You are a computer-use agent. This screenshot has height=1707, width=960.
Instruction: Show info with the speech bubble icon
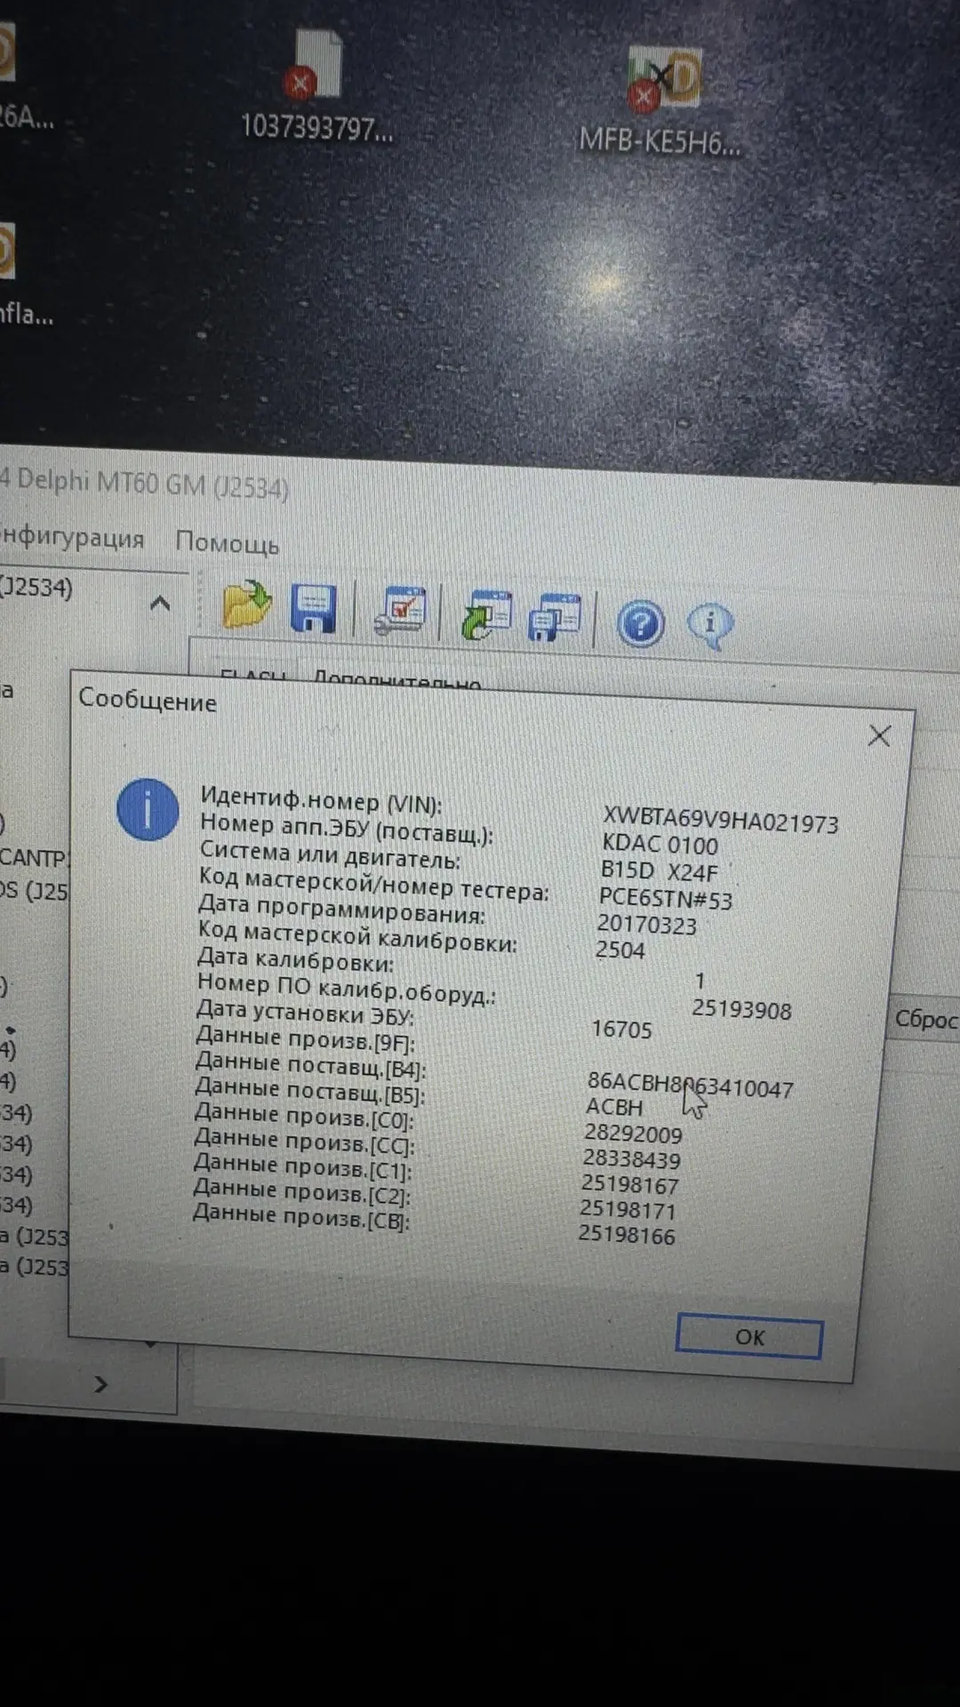[710, 626]
